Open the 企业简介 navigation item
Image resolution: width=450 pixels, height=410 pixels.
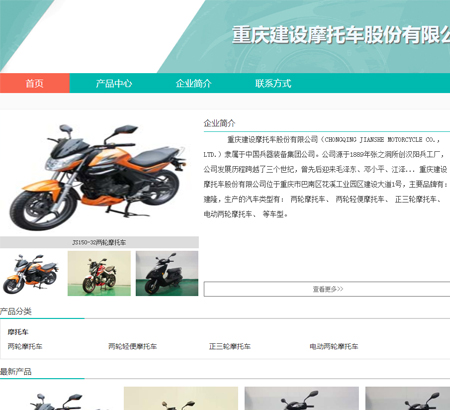pyautogui.click(x=194, y=83)
